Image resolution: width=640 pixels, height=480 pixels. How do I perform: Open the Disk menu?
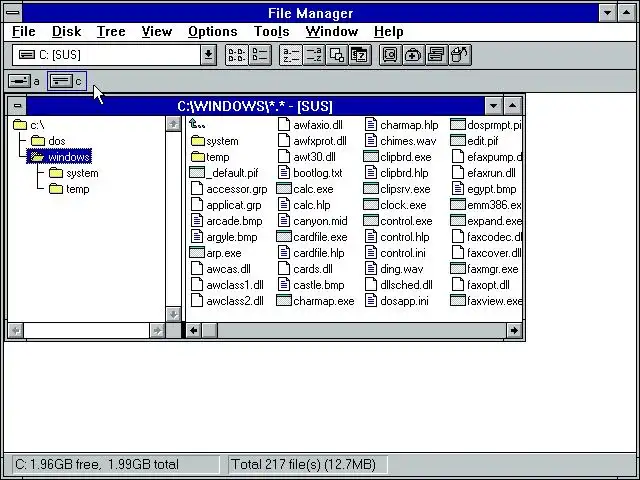[x=67, y=31]
